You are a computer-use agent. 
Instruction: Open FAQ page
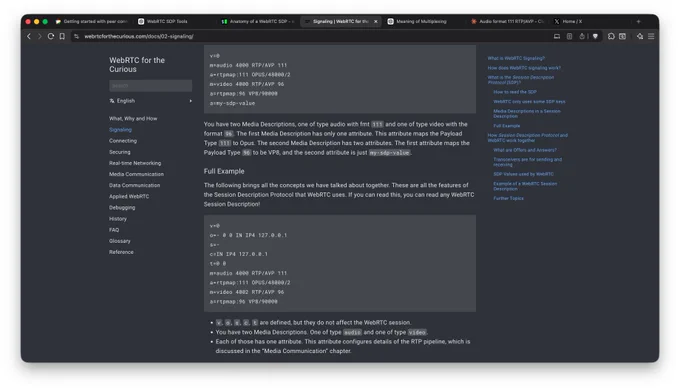(114, 230)
